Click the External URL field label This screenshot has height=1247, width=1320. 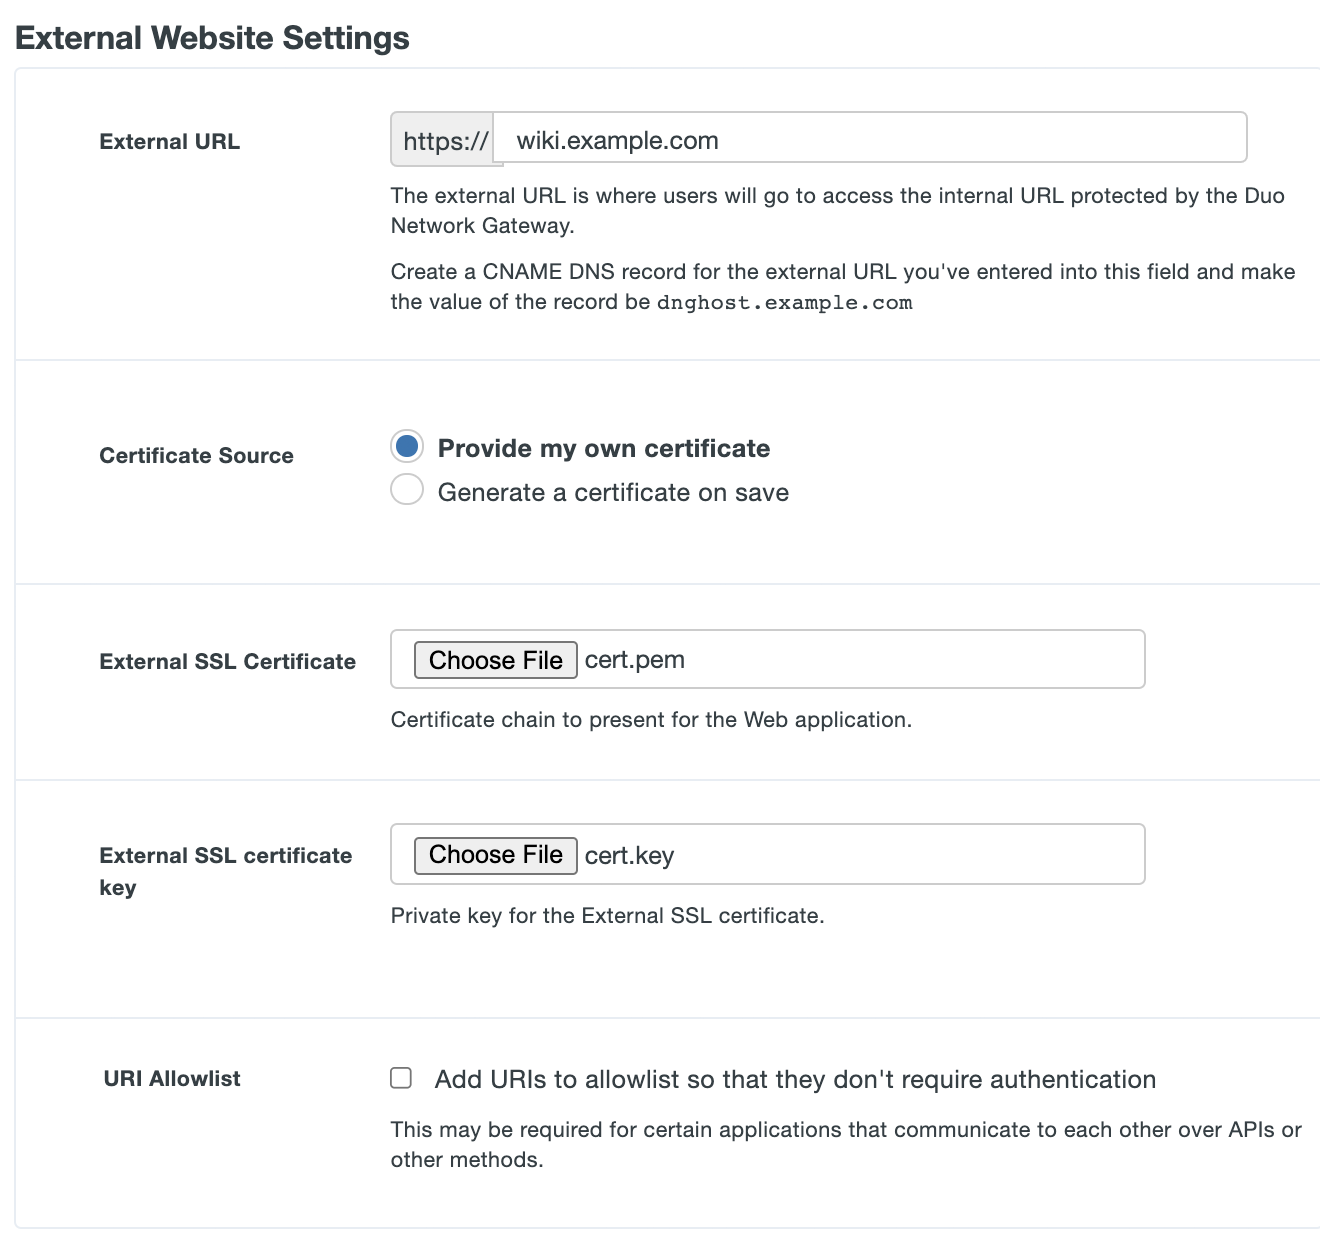click(169, 141)
